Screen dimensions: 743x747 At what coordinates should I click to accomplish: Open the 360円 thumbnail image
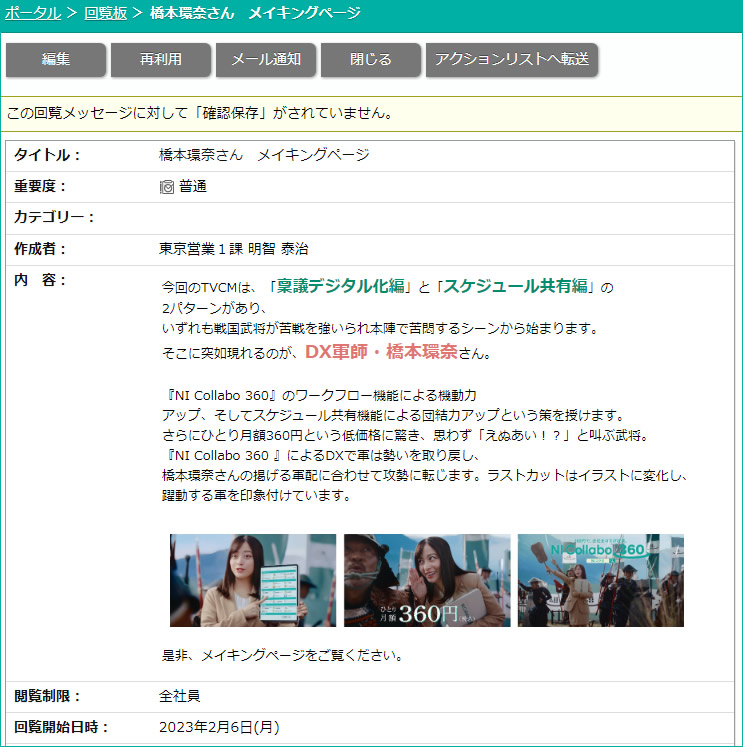(427, 580)
